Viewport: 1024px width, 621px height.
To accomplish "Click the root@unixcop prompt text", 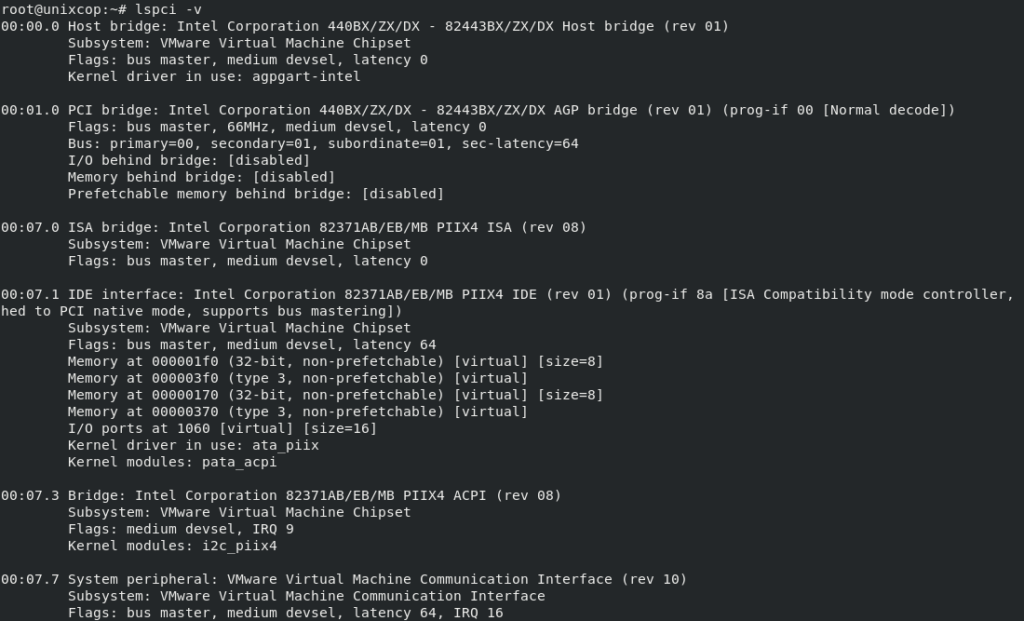I will coord(64,10).
